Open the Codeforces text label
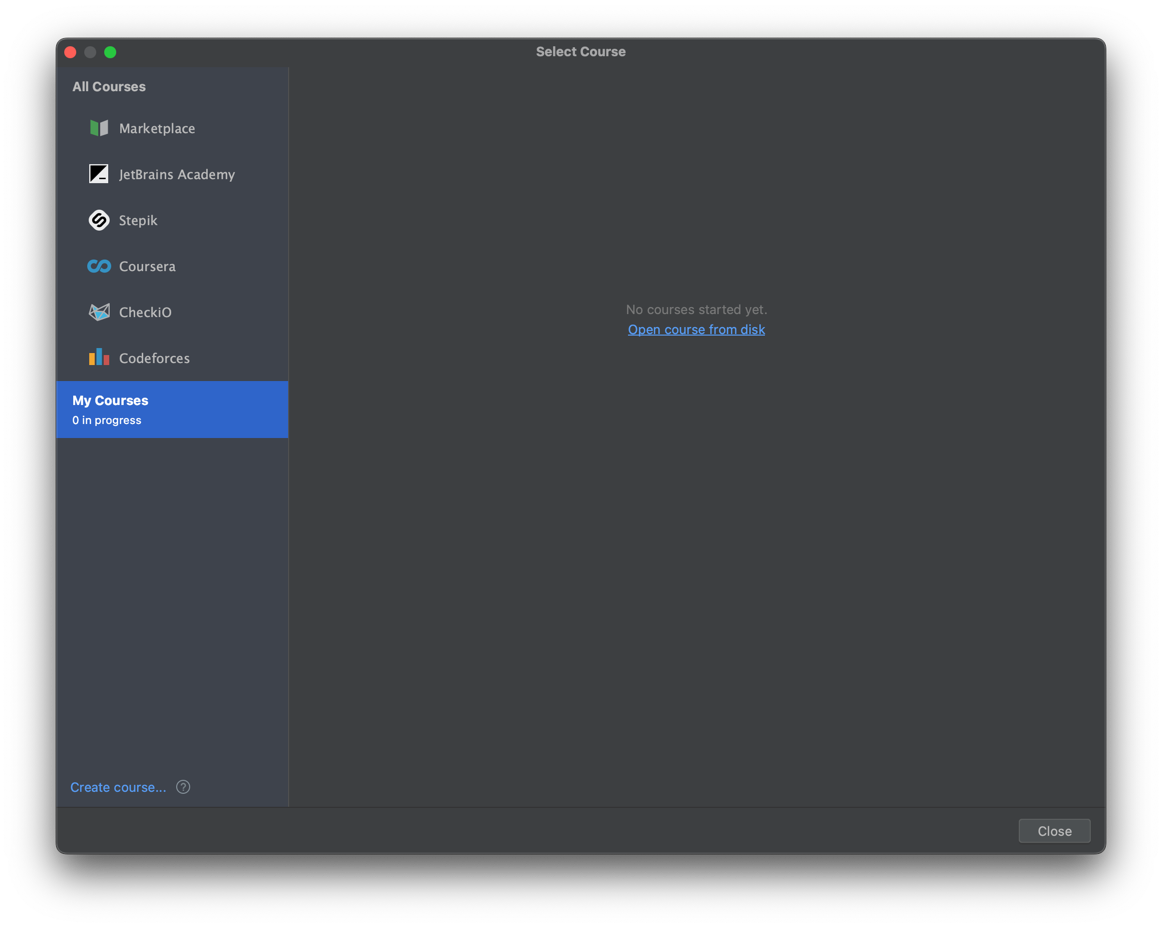Image resolution: width=1162 pixels, height=928 pixels. pos(154,358)
